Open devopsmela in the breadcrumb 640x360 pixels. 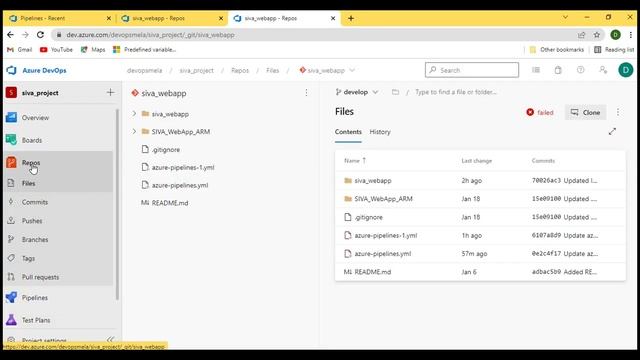144,70
